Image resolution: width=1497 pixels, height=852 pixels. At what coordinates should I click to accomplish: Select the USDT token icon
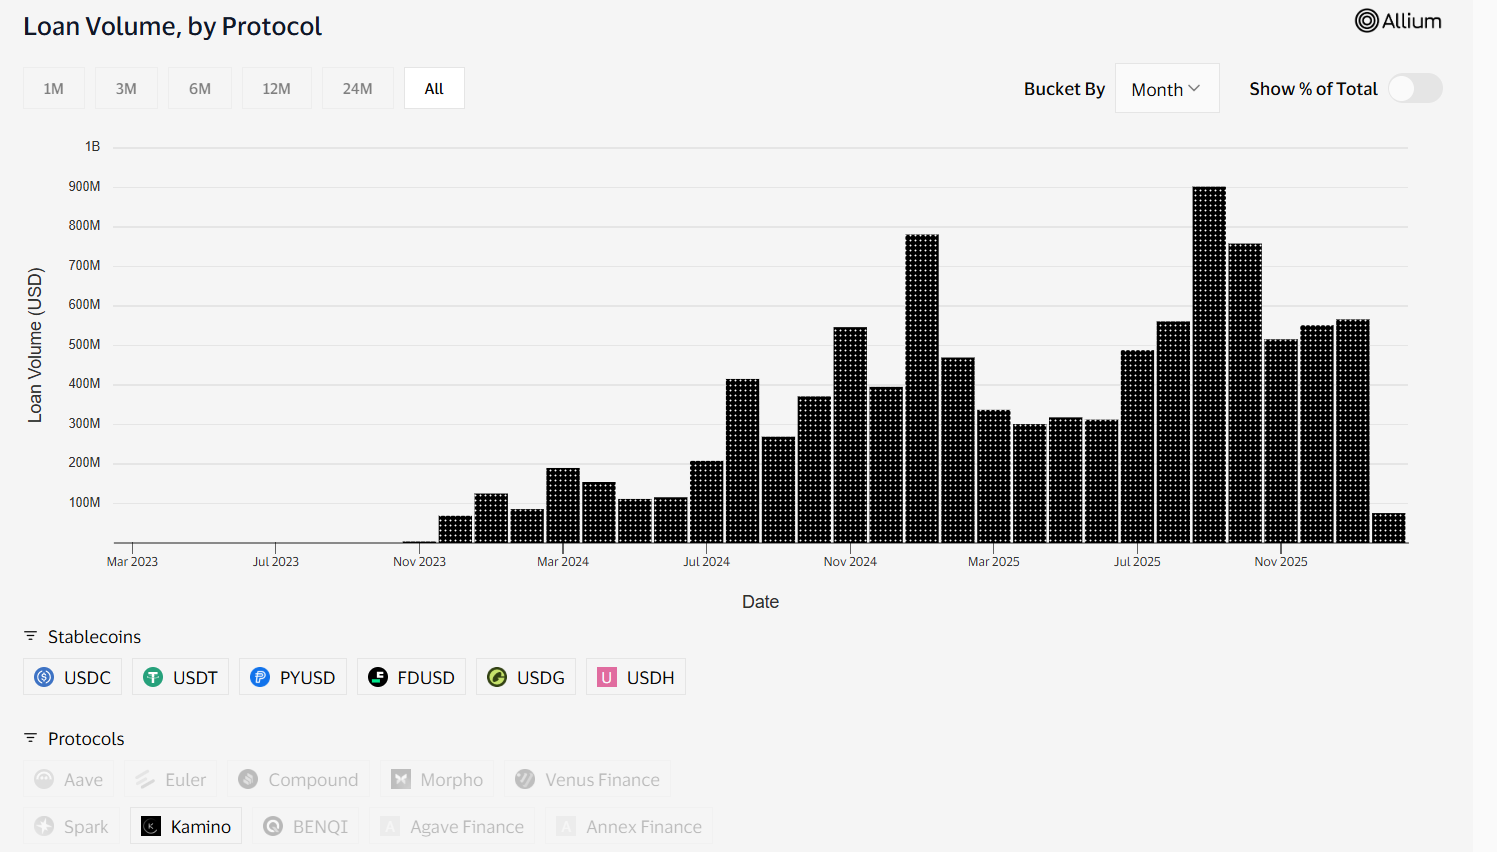(x=152, y=676)
